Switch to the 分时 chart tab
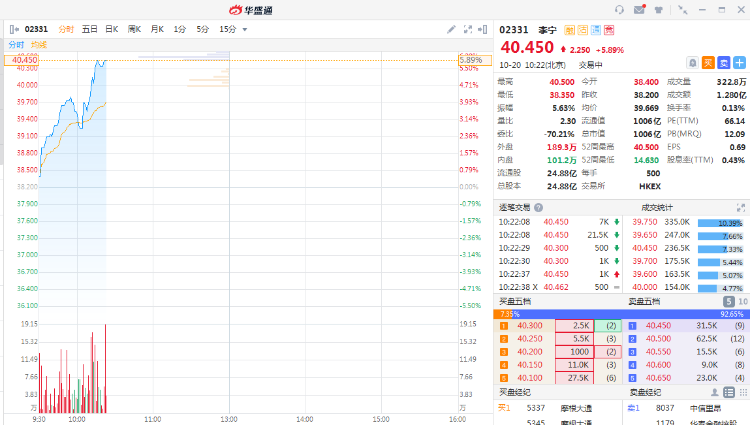This screenshot has width=750, height=425. pos(66,29)
